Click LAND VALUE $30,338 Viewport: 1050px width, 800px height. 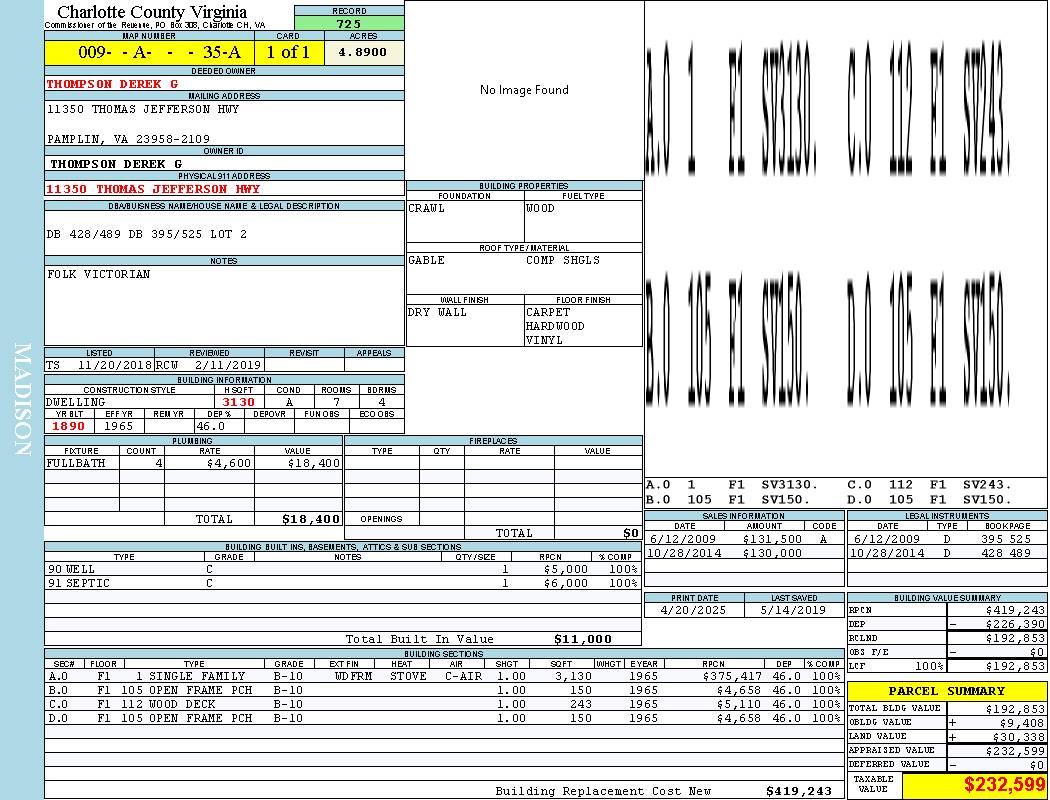1019,736
